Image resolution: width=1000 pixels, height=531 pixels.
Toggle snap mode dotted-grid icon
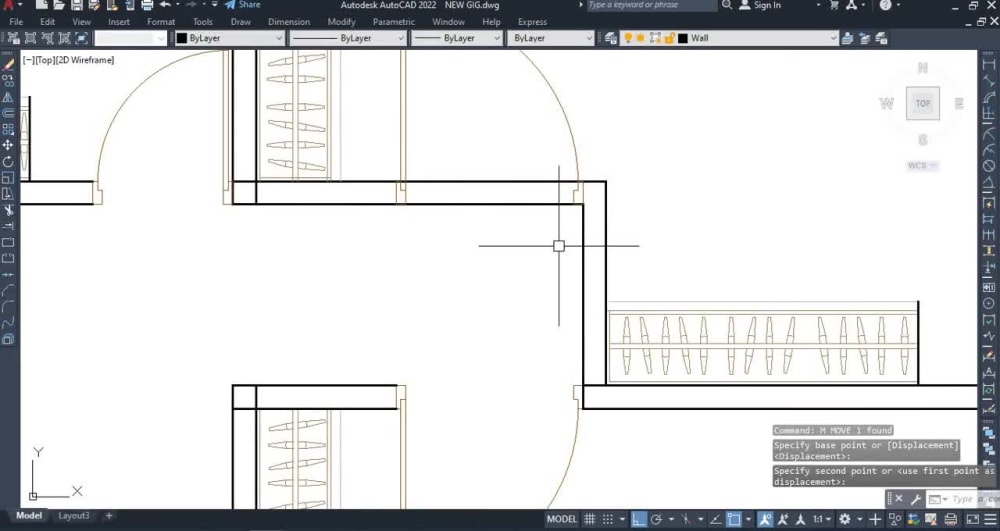[x=608, y=520]
